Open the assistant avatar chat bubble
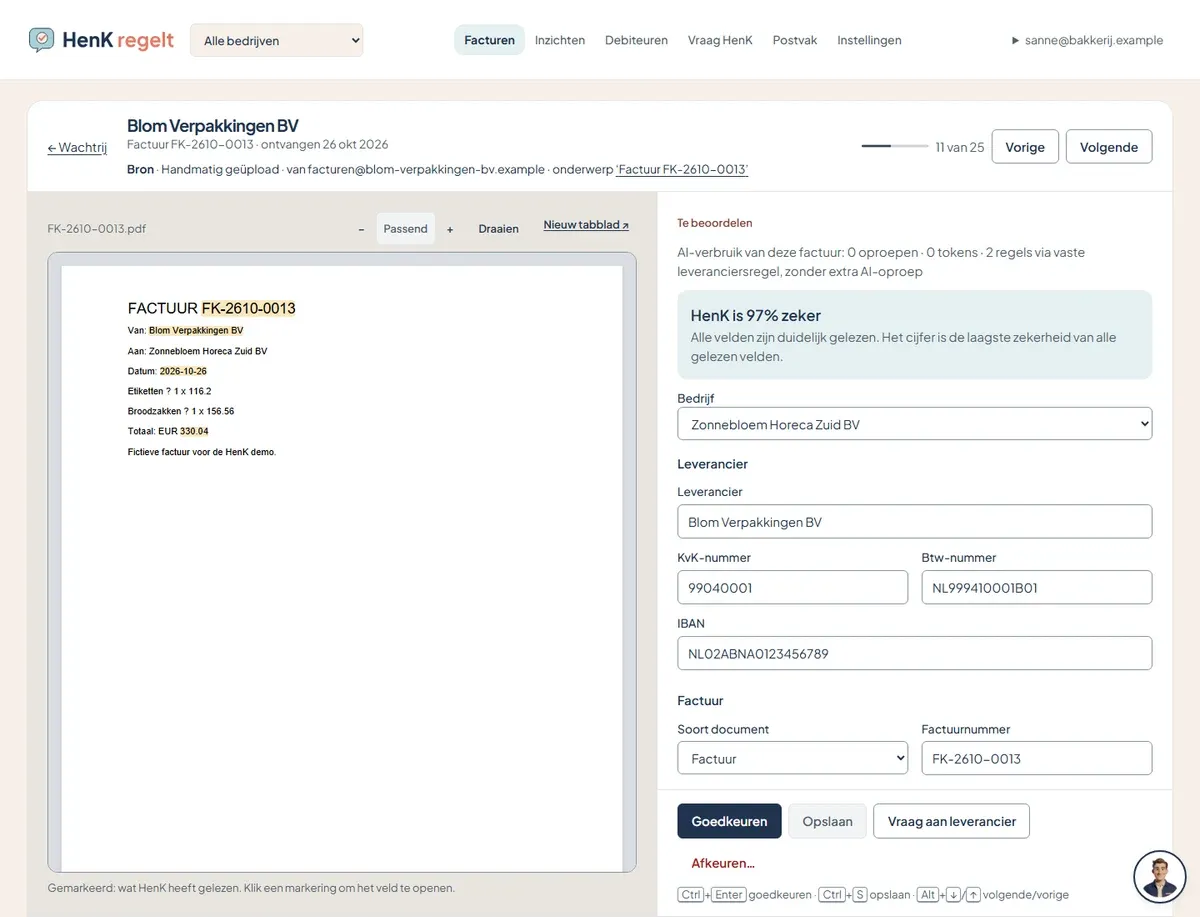The image size is (1200, 917). (x=1159, y=876)
